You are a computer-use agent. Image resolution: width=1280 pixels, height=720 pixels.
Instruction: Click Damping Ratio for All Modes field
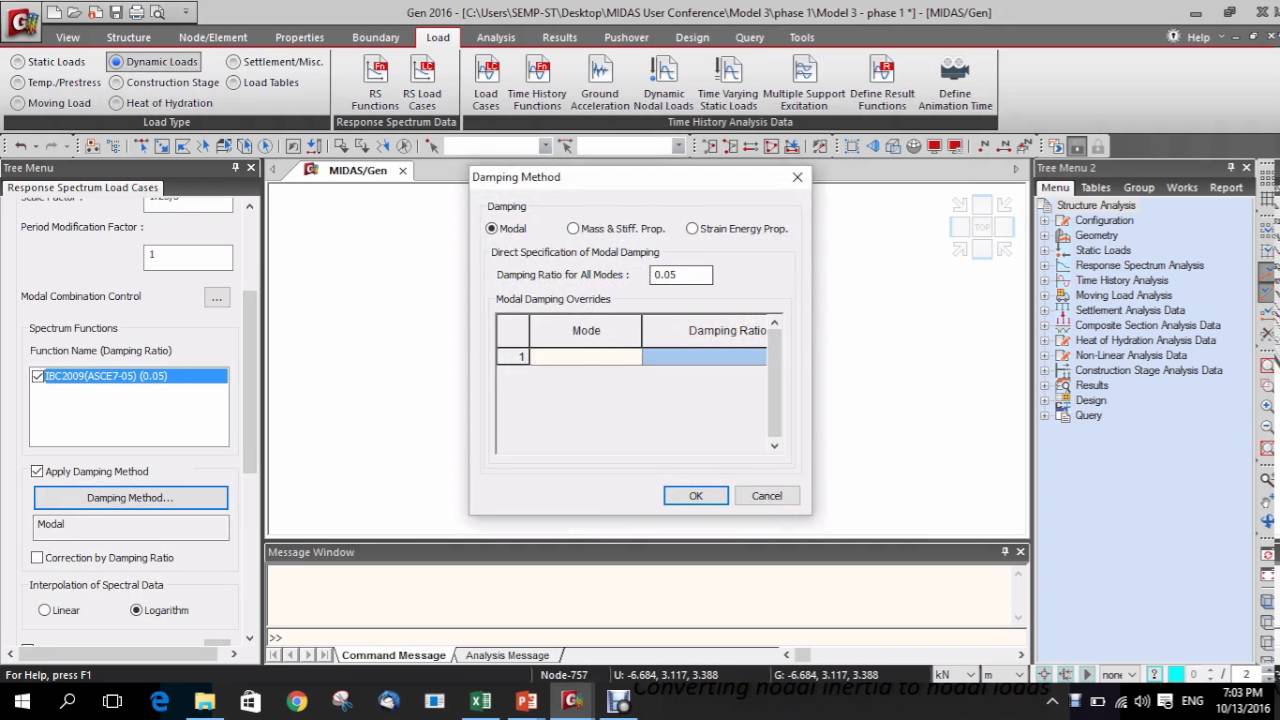click(681, 274)
